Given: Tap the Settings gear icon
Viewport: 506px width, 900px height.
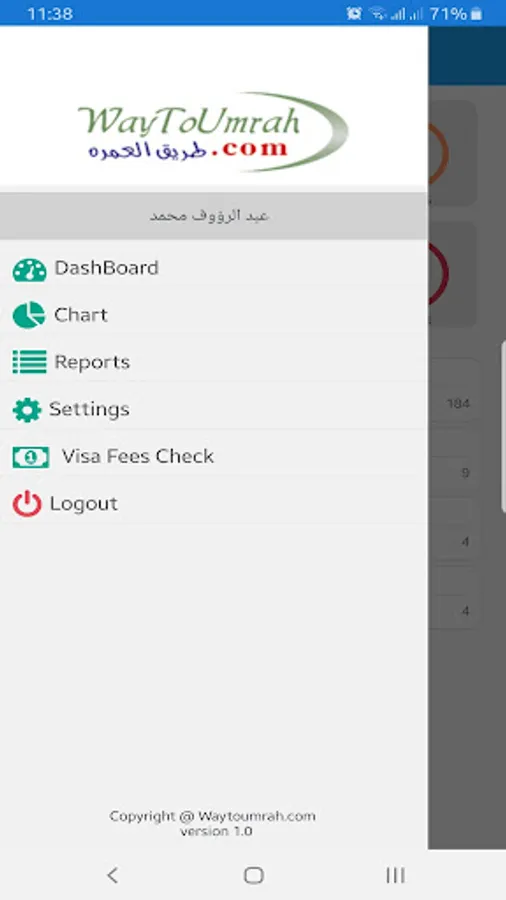Looking at the screenshot, I should click(27, 410).
